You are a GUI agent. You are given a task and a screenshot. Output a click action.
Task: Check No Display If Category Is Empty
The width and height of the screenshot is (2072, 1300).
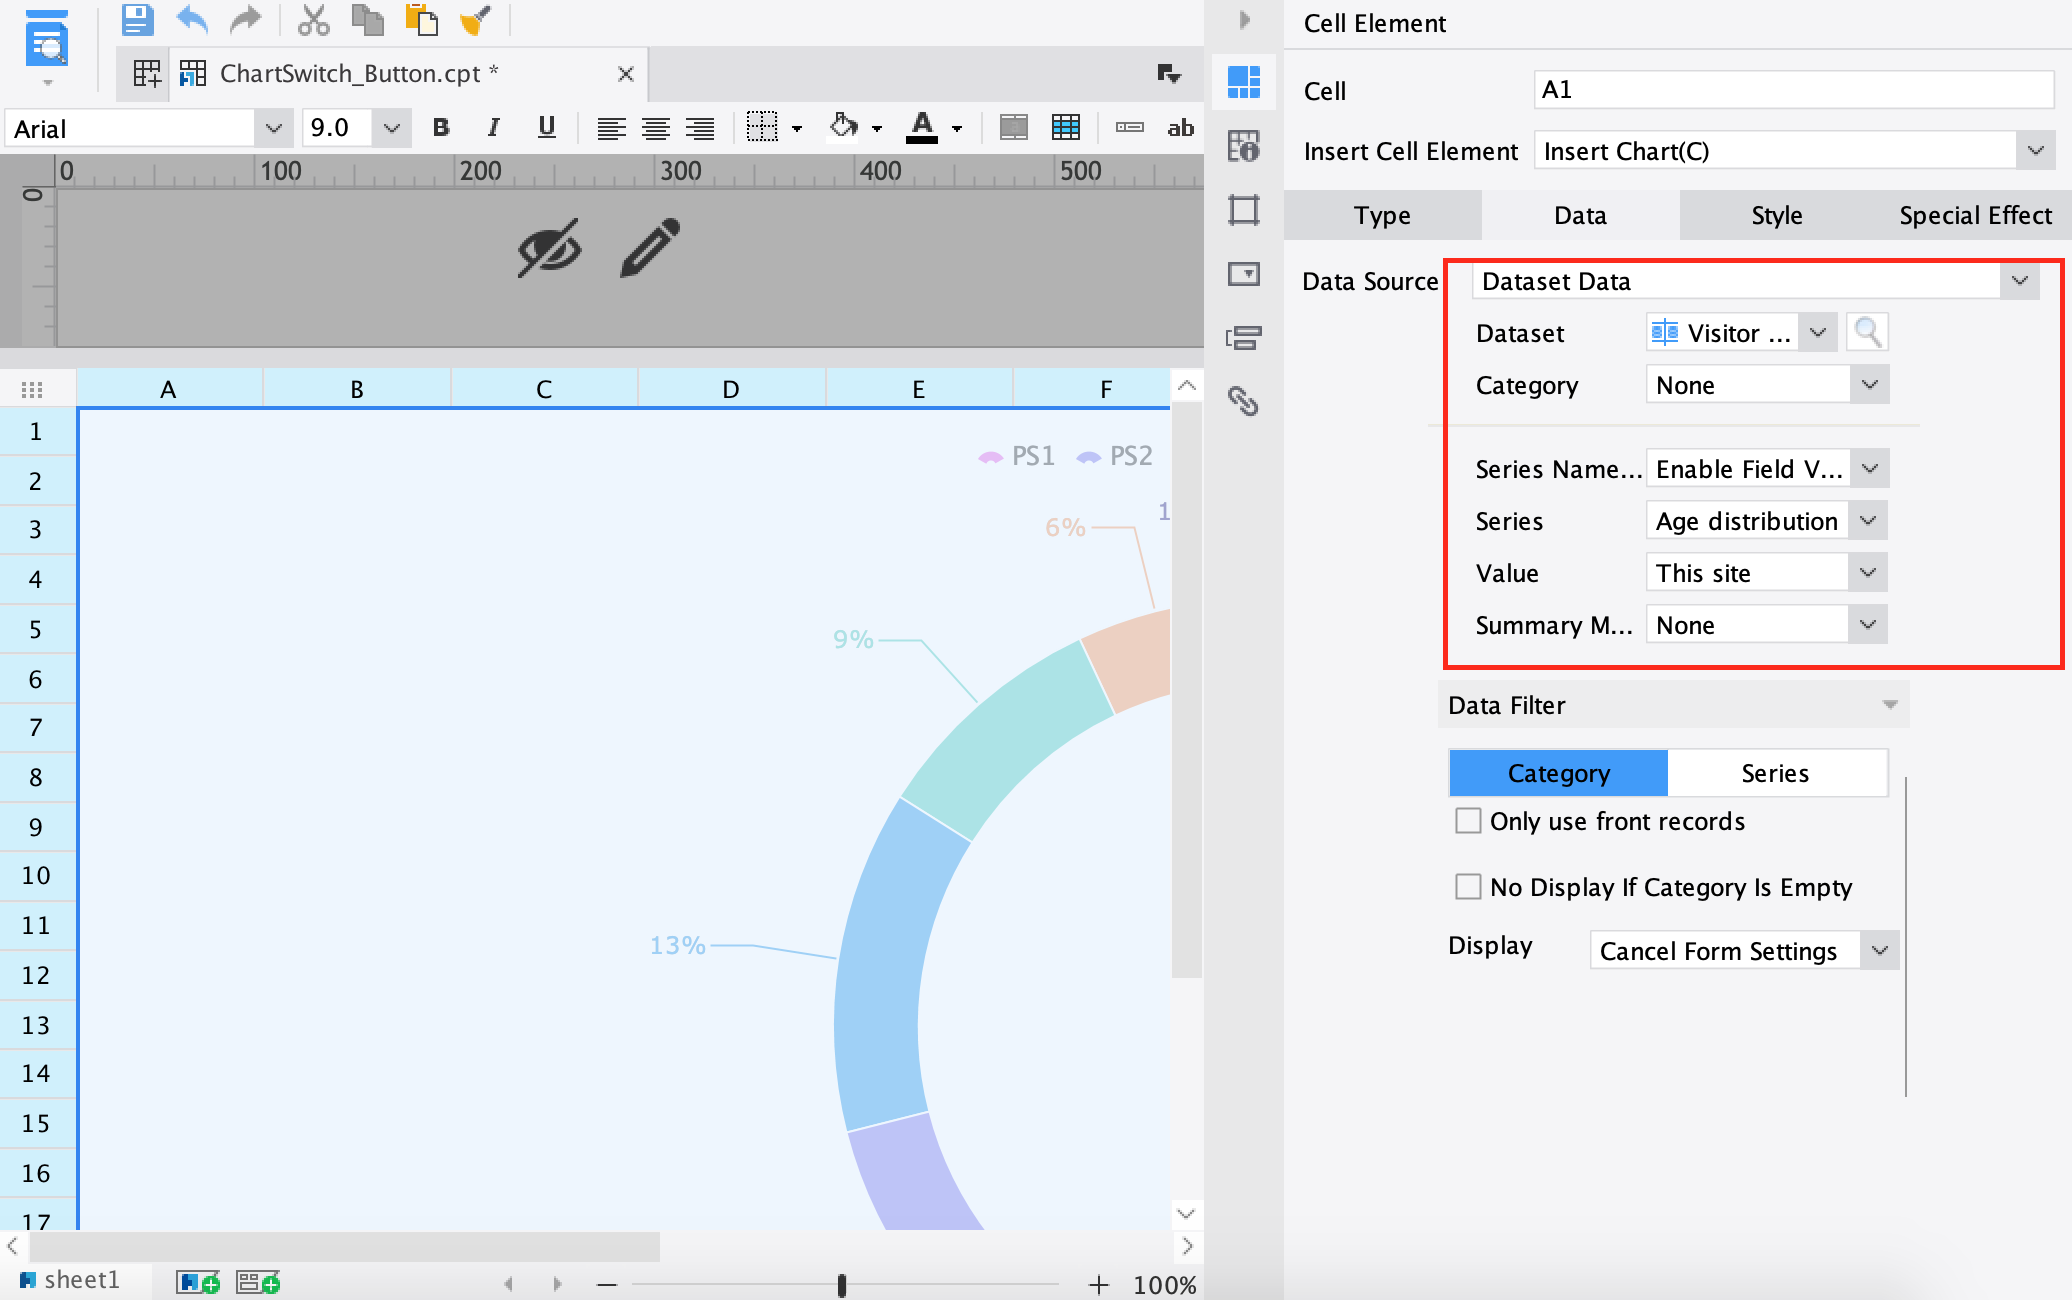[1468, 887]
